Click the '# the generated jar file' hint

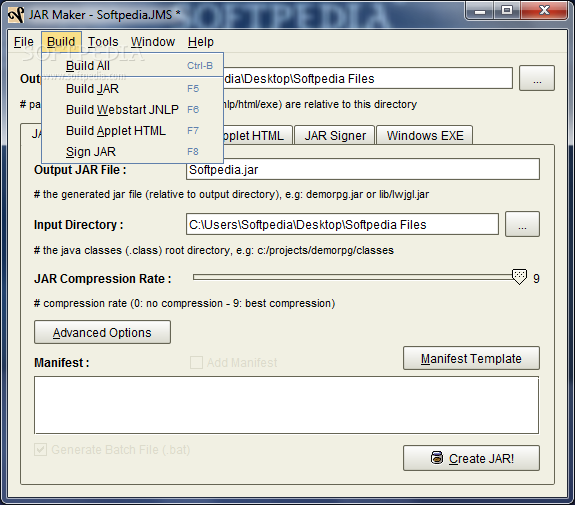(231, 194)
